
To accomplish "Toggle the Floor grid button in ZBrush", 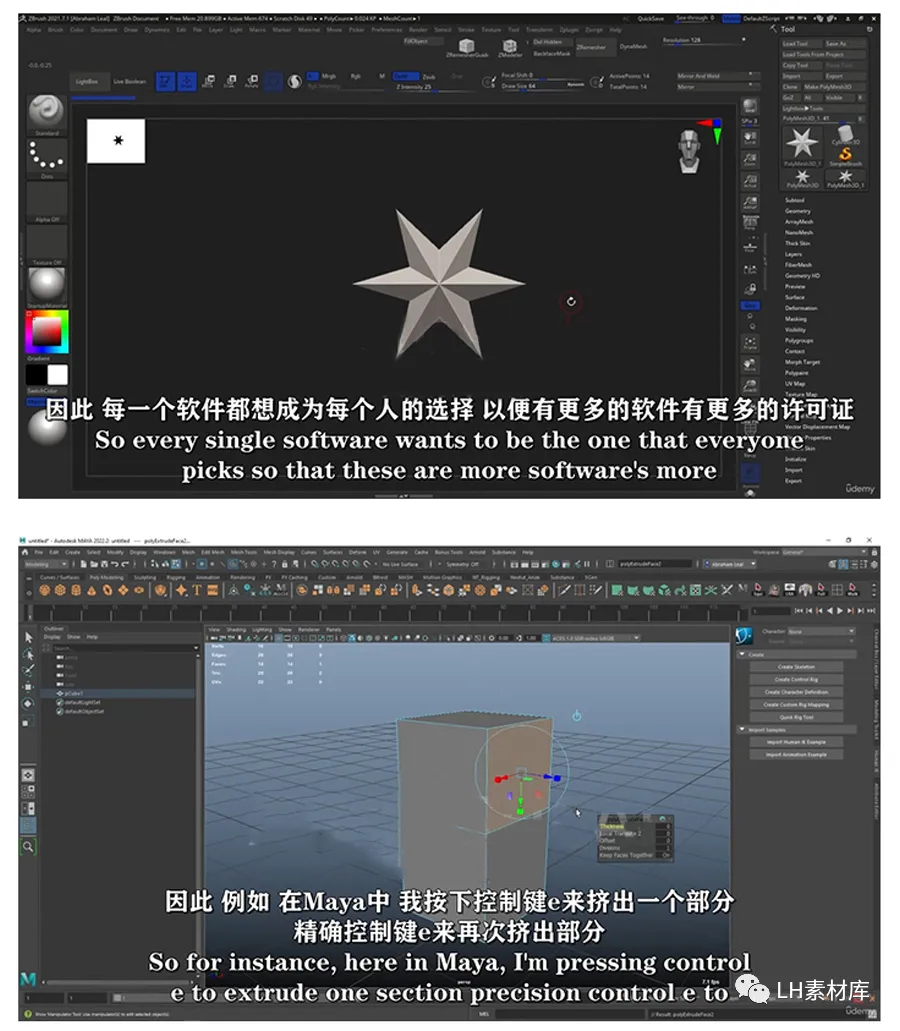I will (749, 247).
